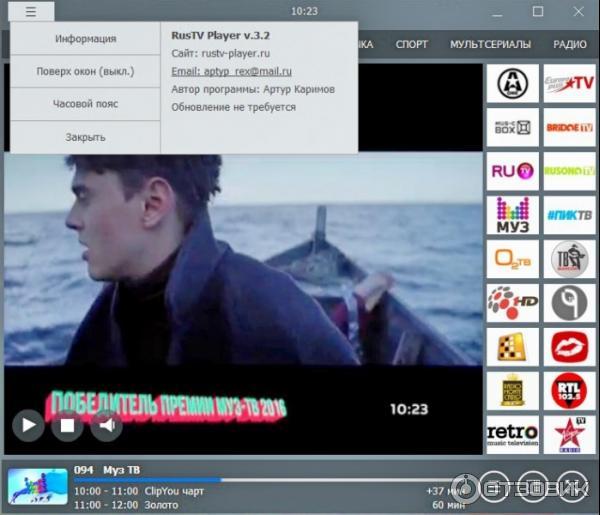
Task: Stop the video playback
Action: coord(67,425)
